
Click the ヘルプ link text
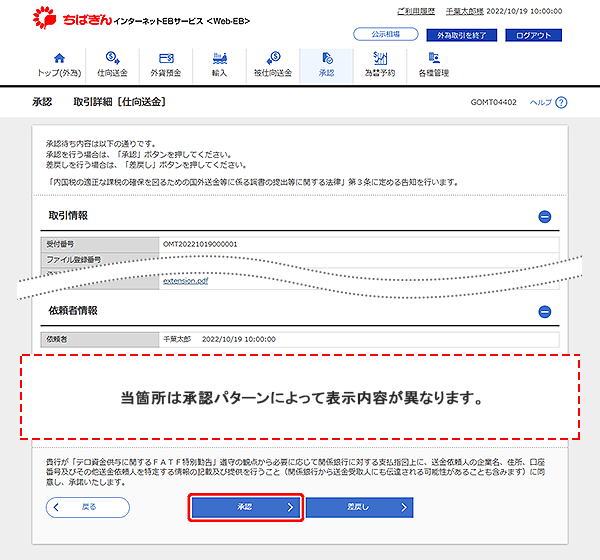click(x=541, y=102)
